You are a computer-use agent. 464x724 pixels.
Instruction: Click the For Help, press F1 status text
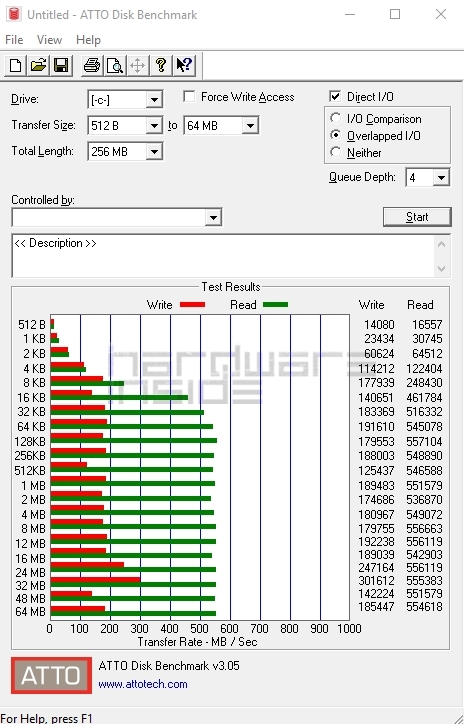(47, 718)
